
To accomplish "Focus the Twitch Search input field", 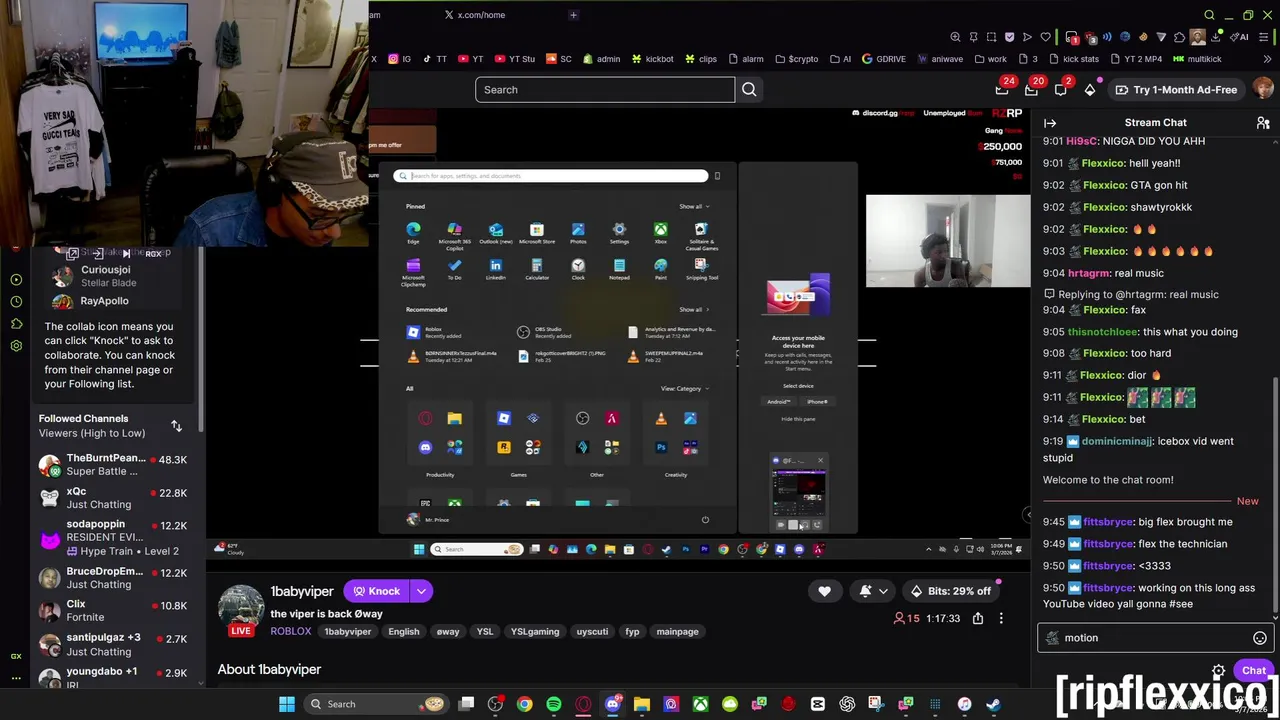I will (605, 90).
